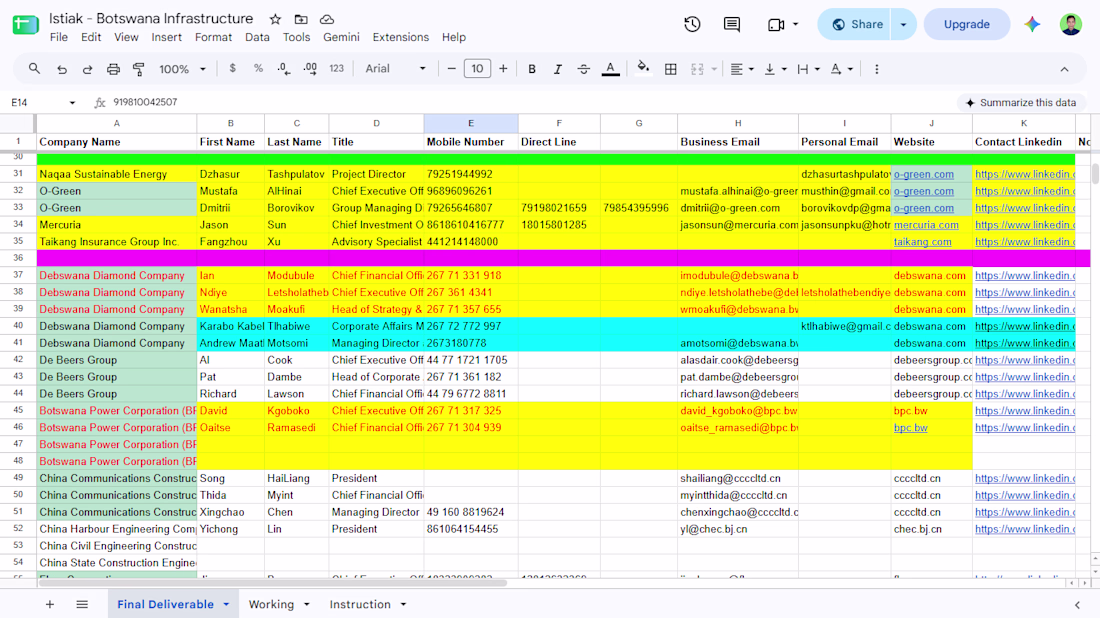
Task: Click Summarize this data button
Action: [1020, 102]
